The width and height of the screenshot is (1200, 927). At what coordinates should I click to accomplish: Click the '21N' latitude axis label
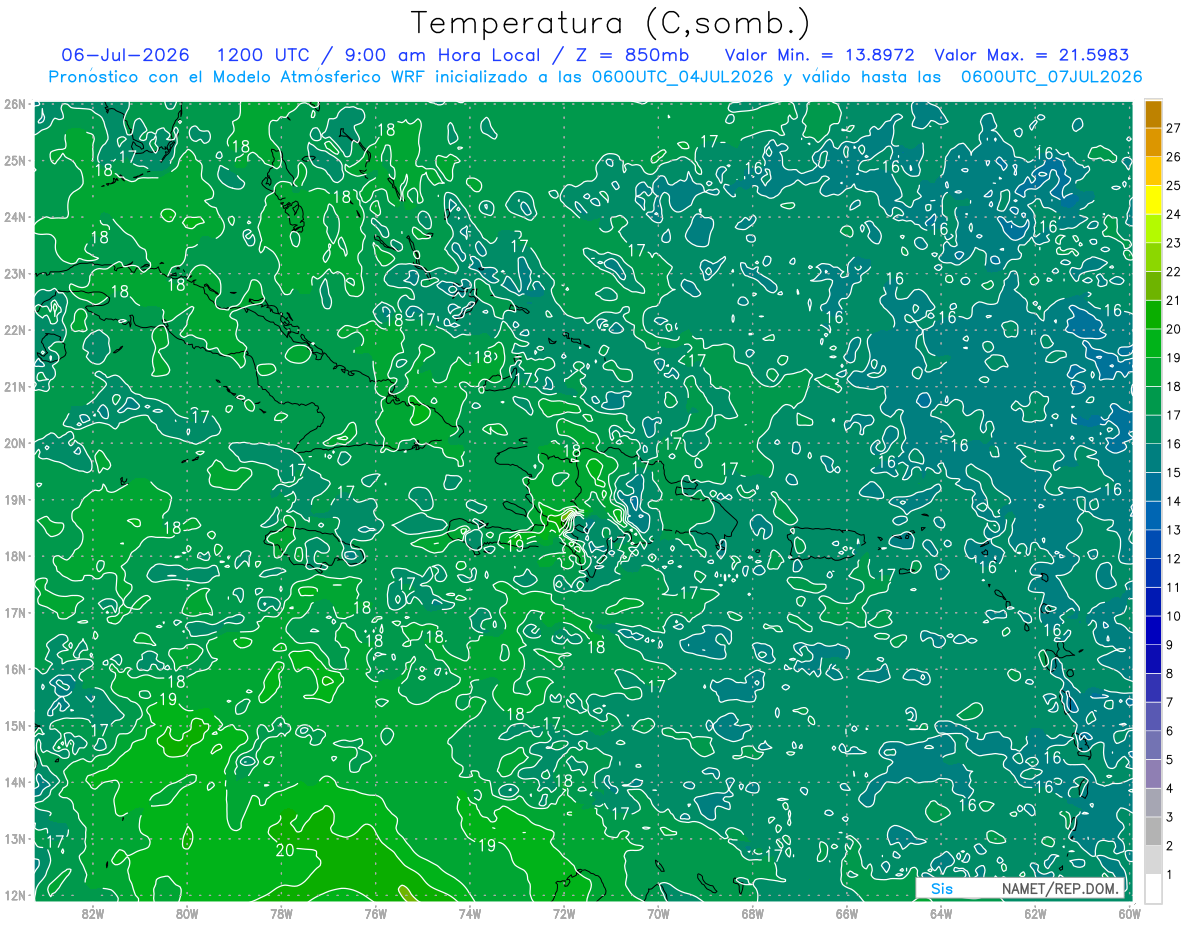(x=14, y=387)
